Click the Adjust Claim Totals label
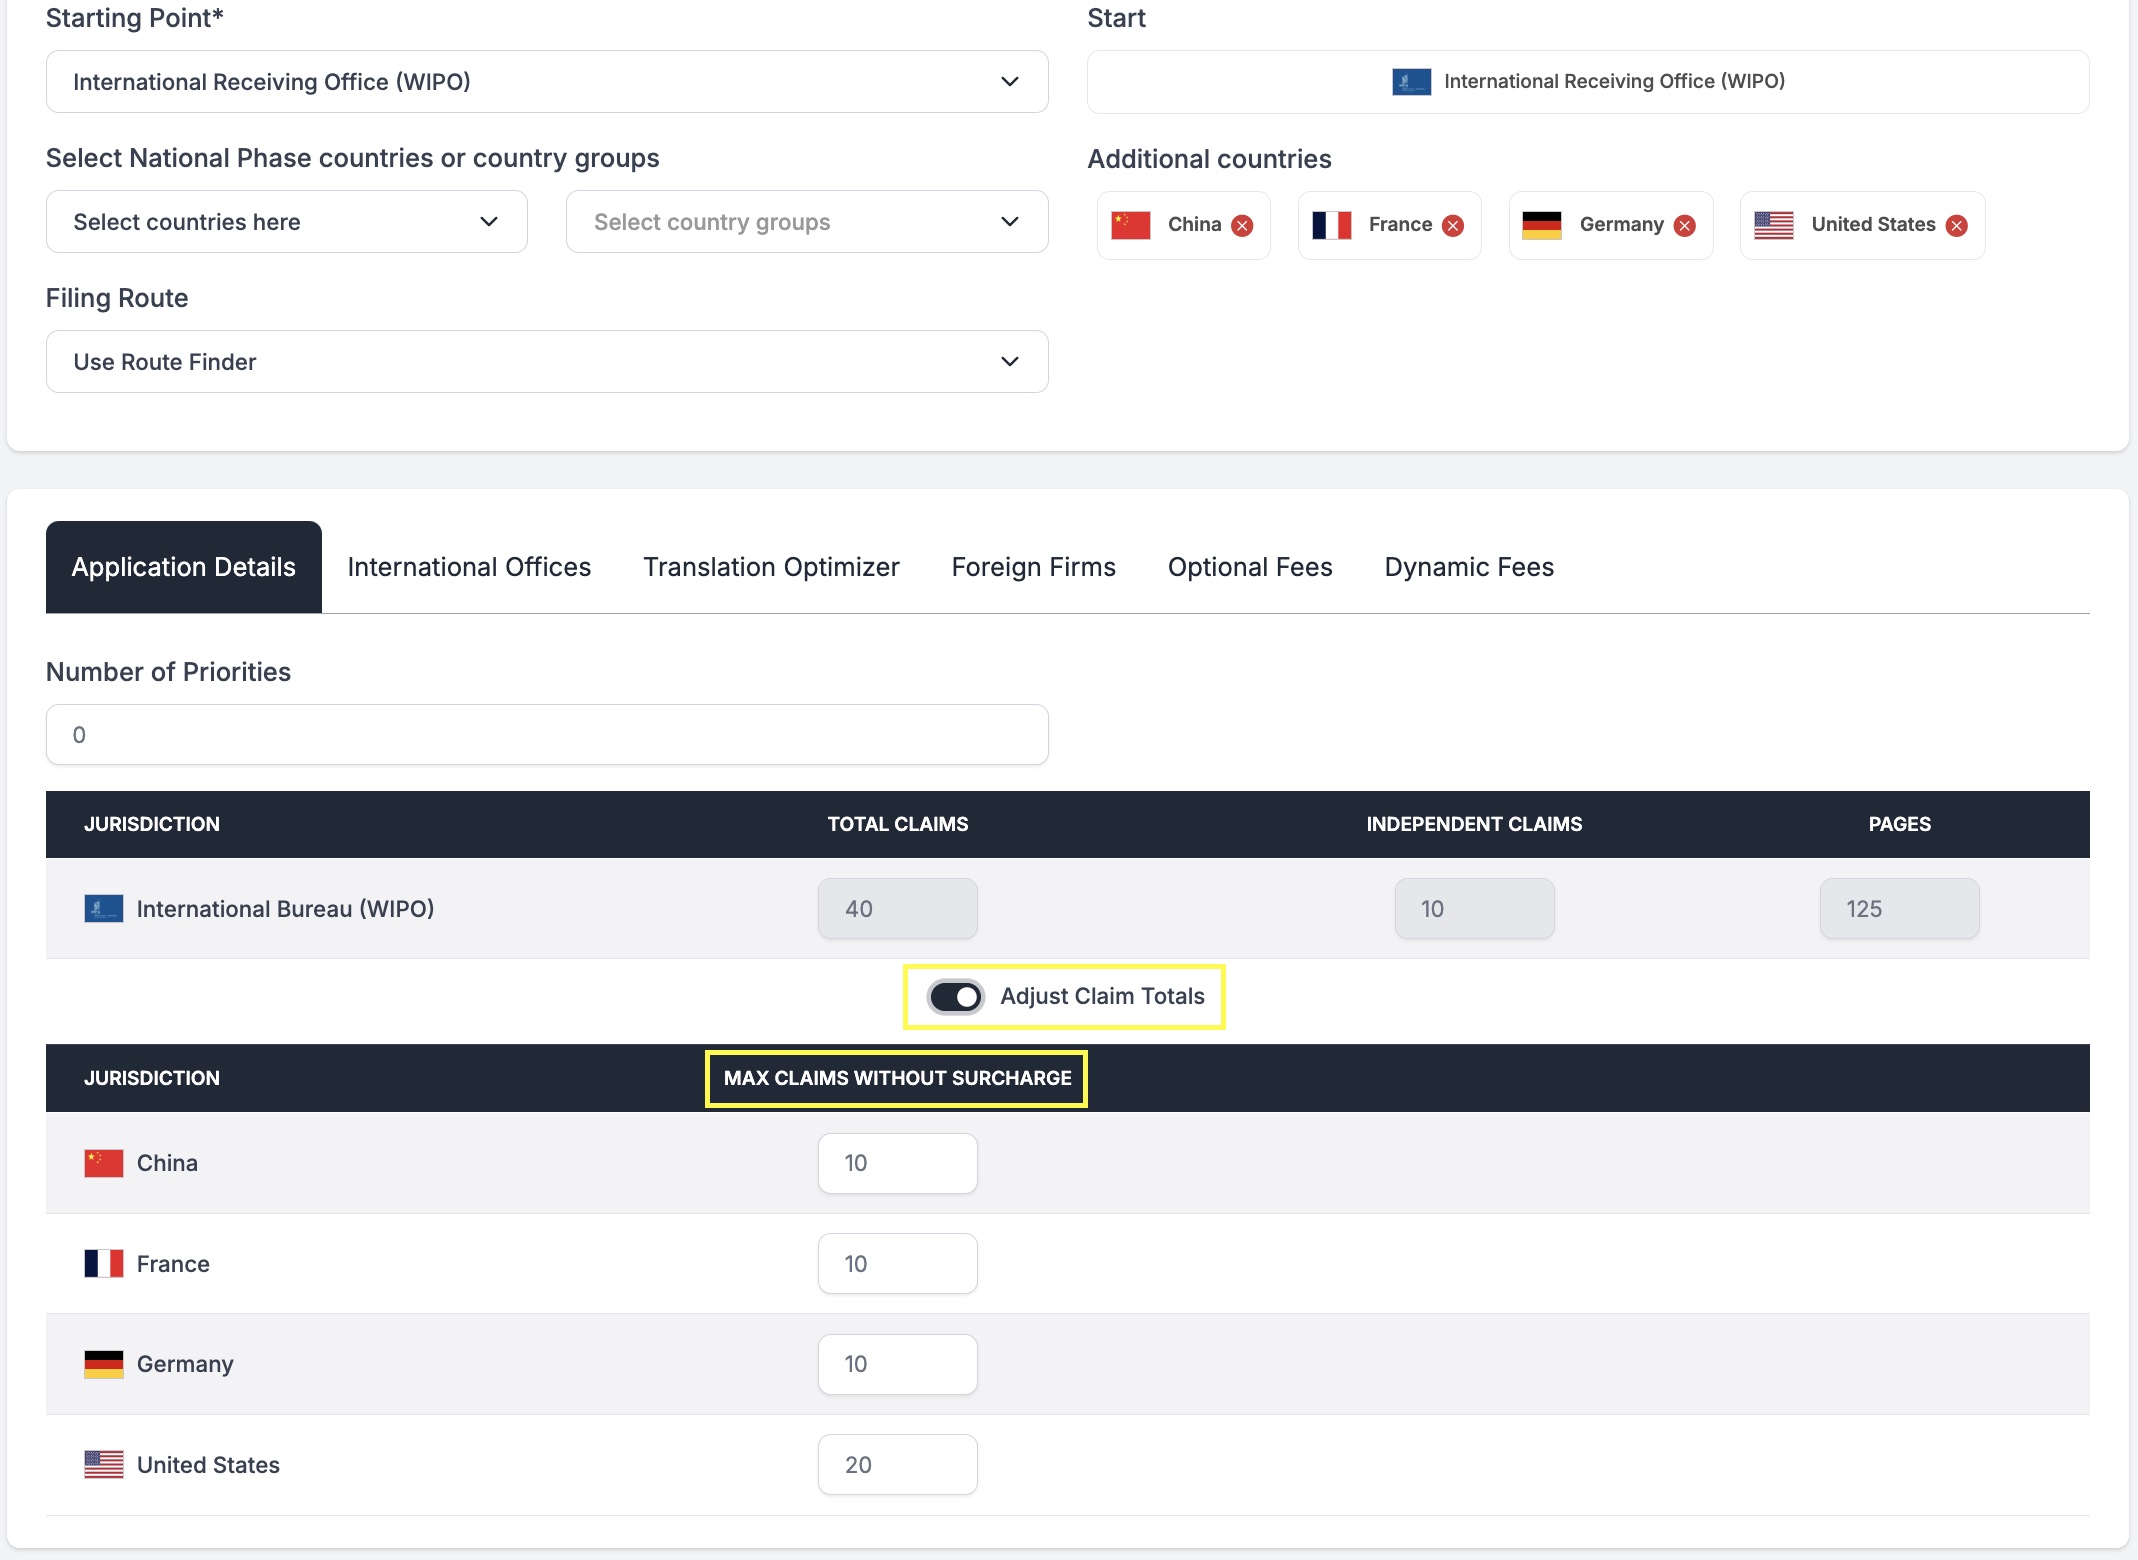Viewport: 2138px width, 1560px height. click(x=1102, y=996)
